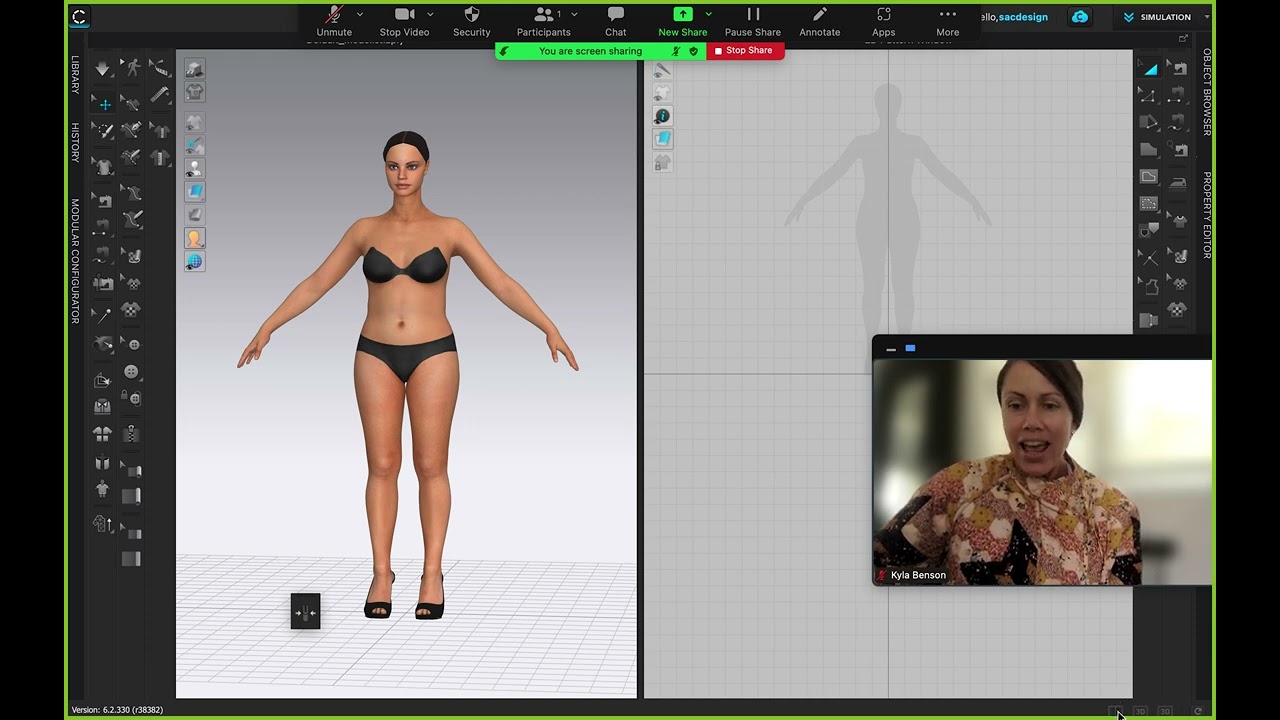Click the Pause Share button
This screenshot has height=720, width=1280.
[753, 22]
